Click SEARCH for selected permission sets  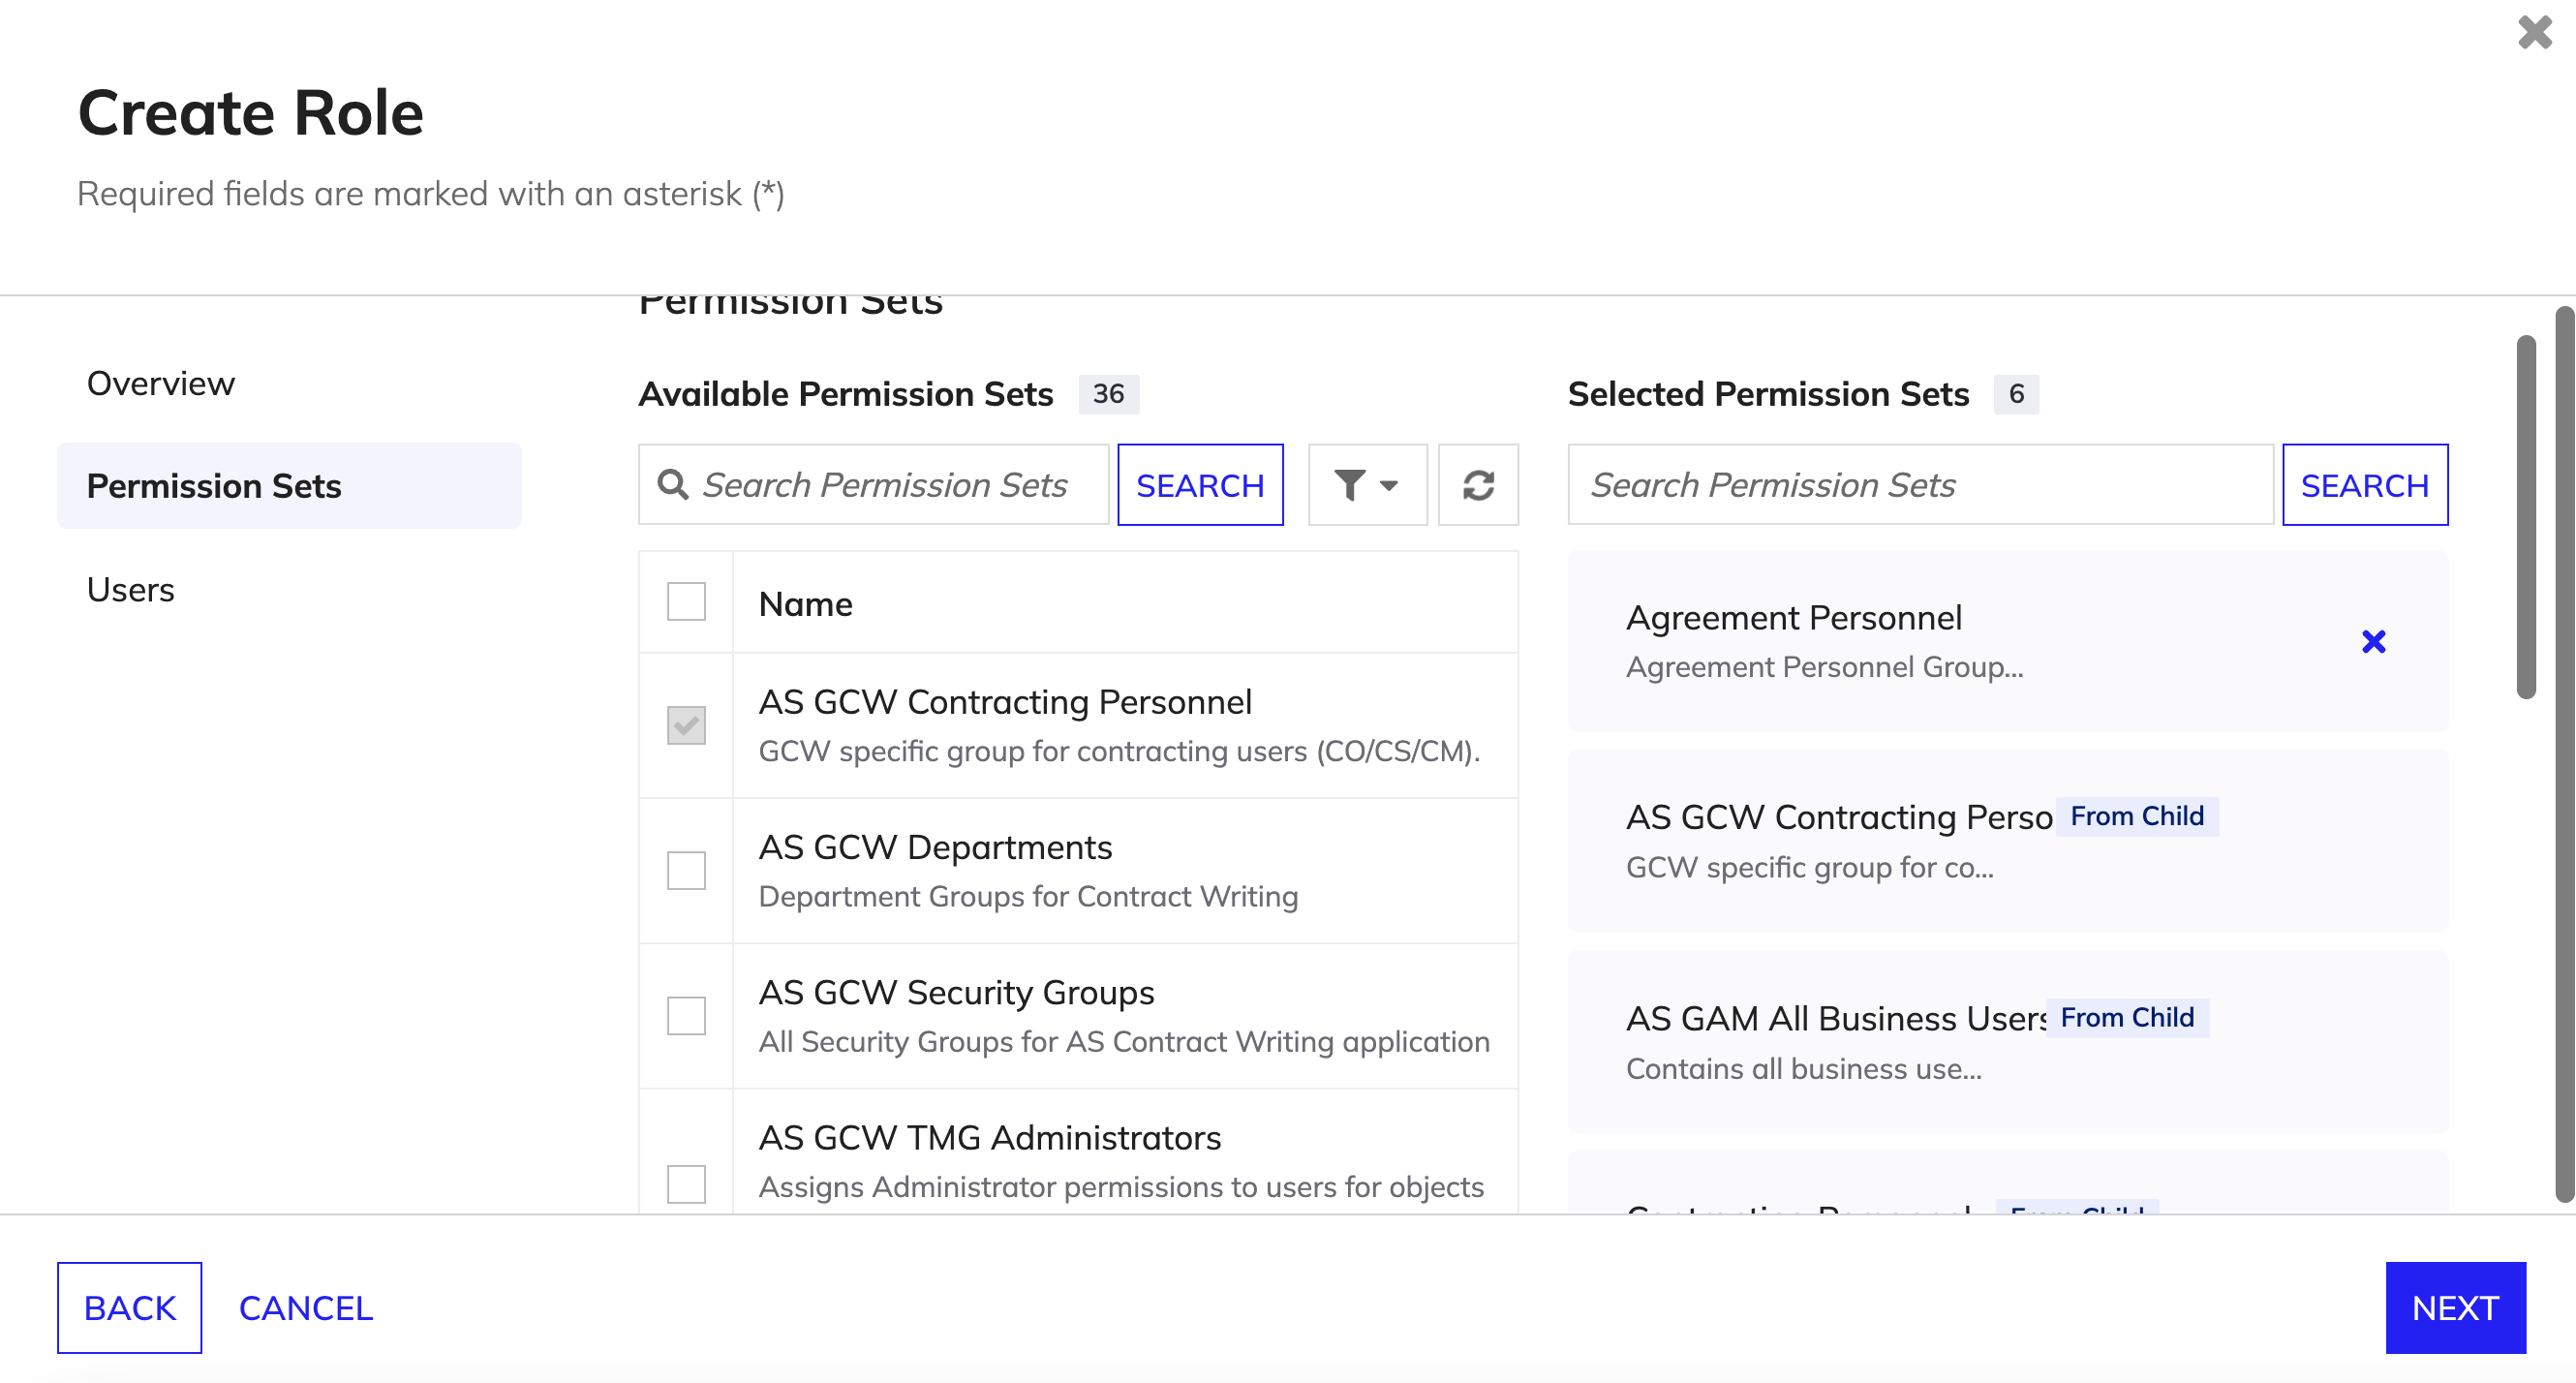pyautogui.click(x=2365, y=485)
